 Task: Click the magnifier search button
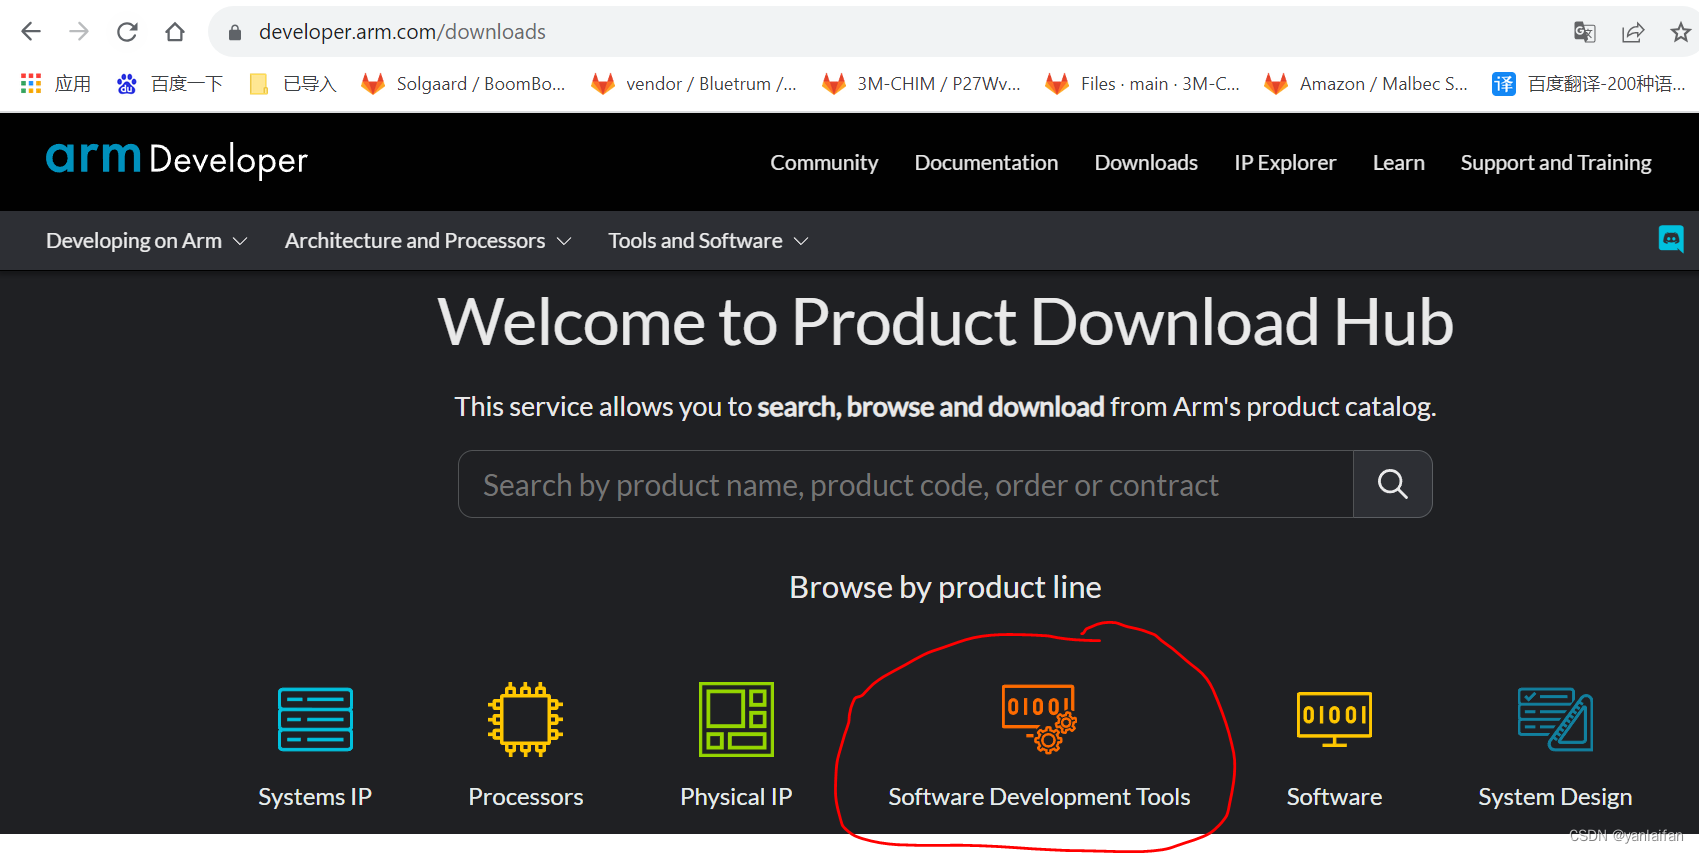pos(1392,484)
